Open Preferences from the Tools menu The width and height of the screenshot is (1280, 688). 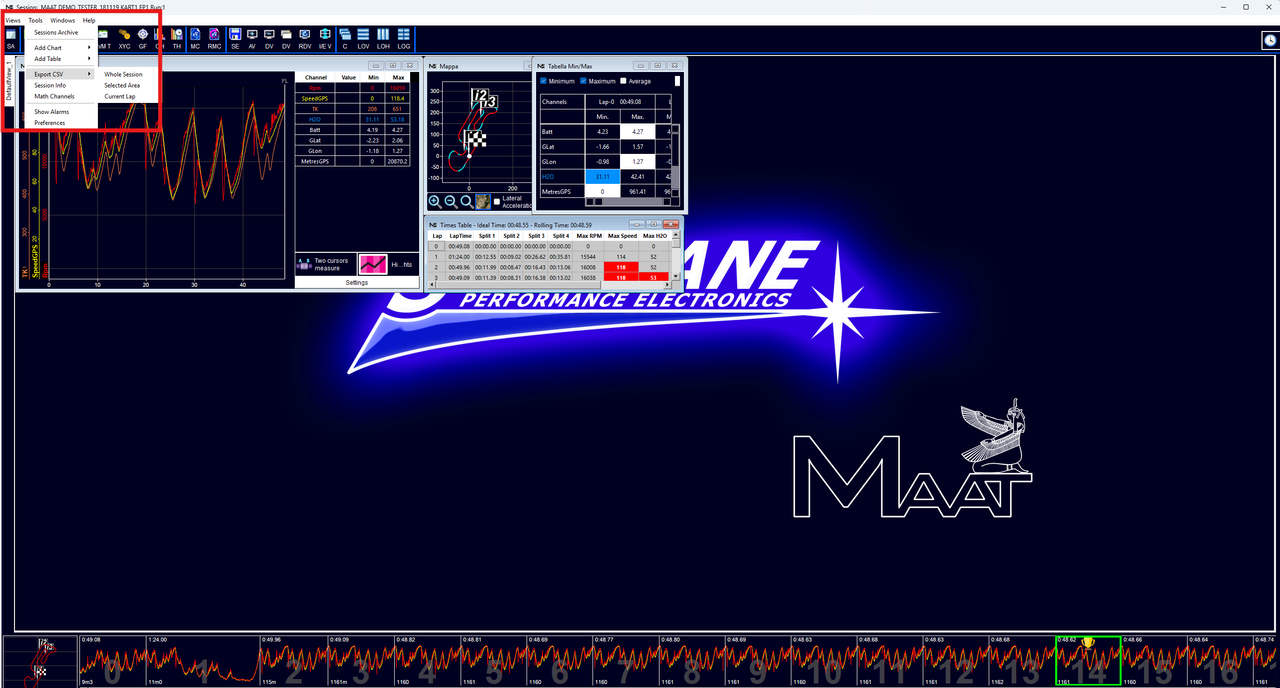coord(50,123)
